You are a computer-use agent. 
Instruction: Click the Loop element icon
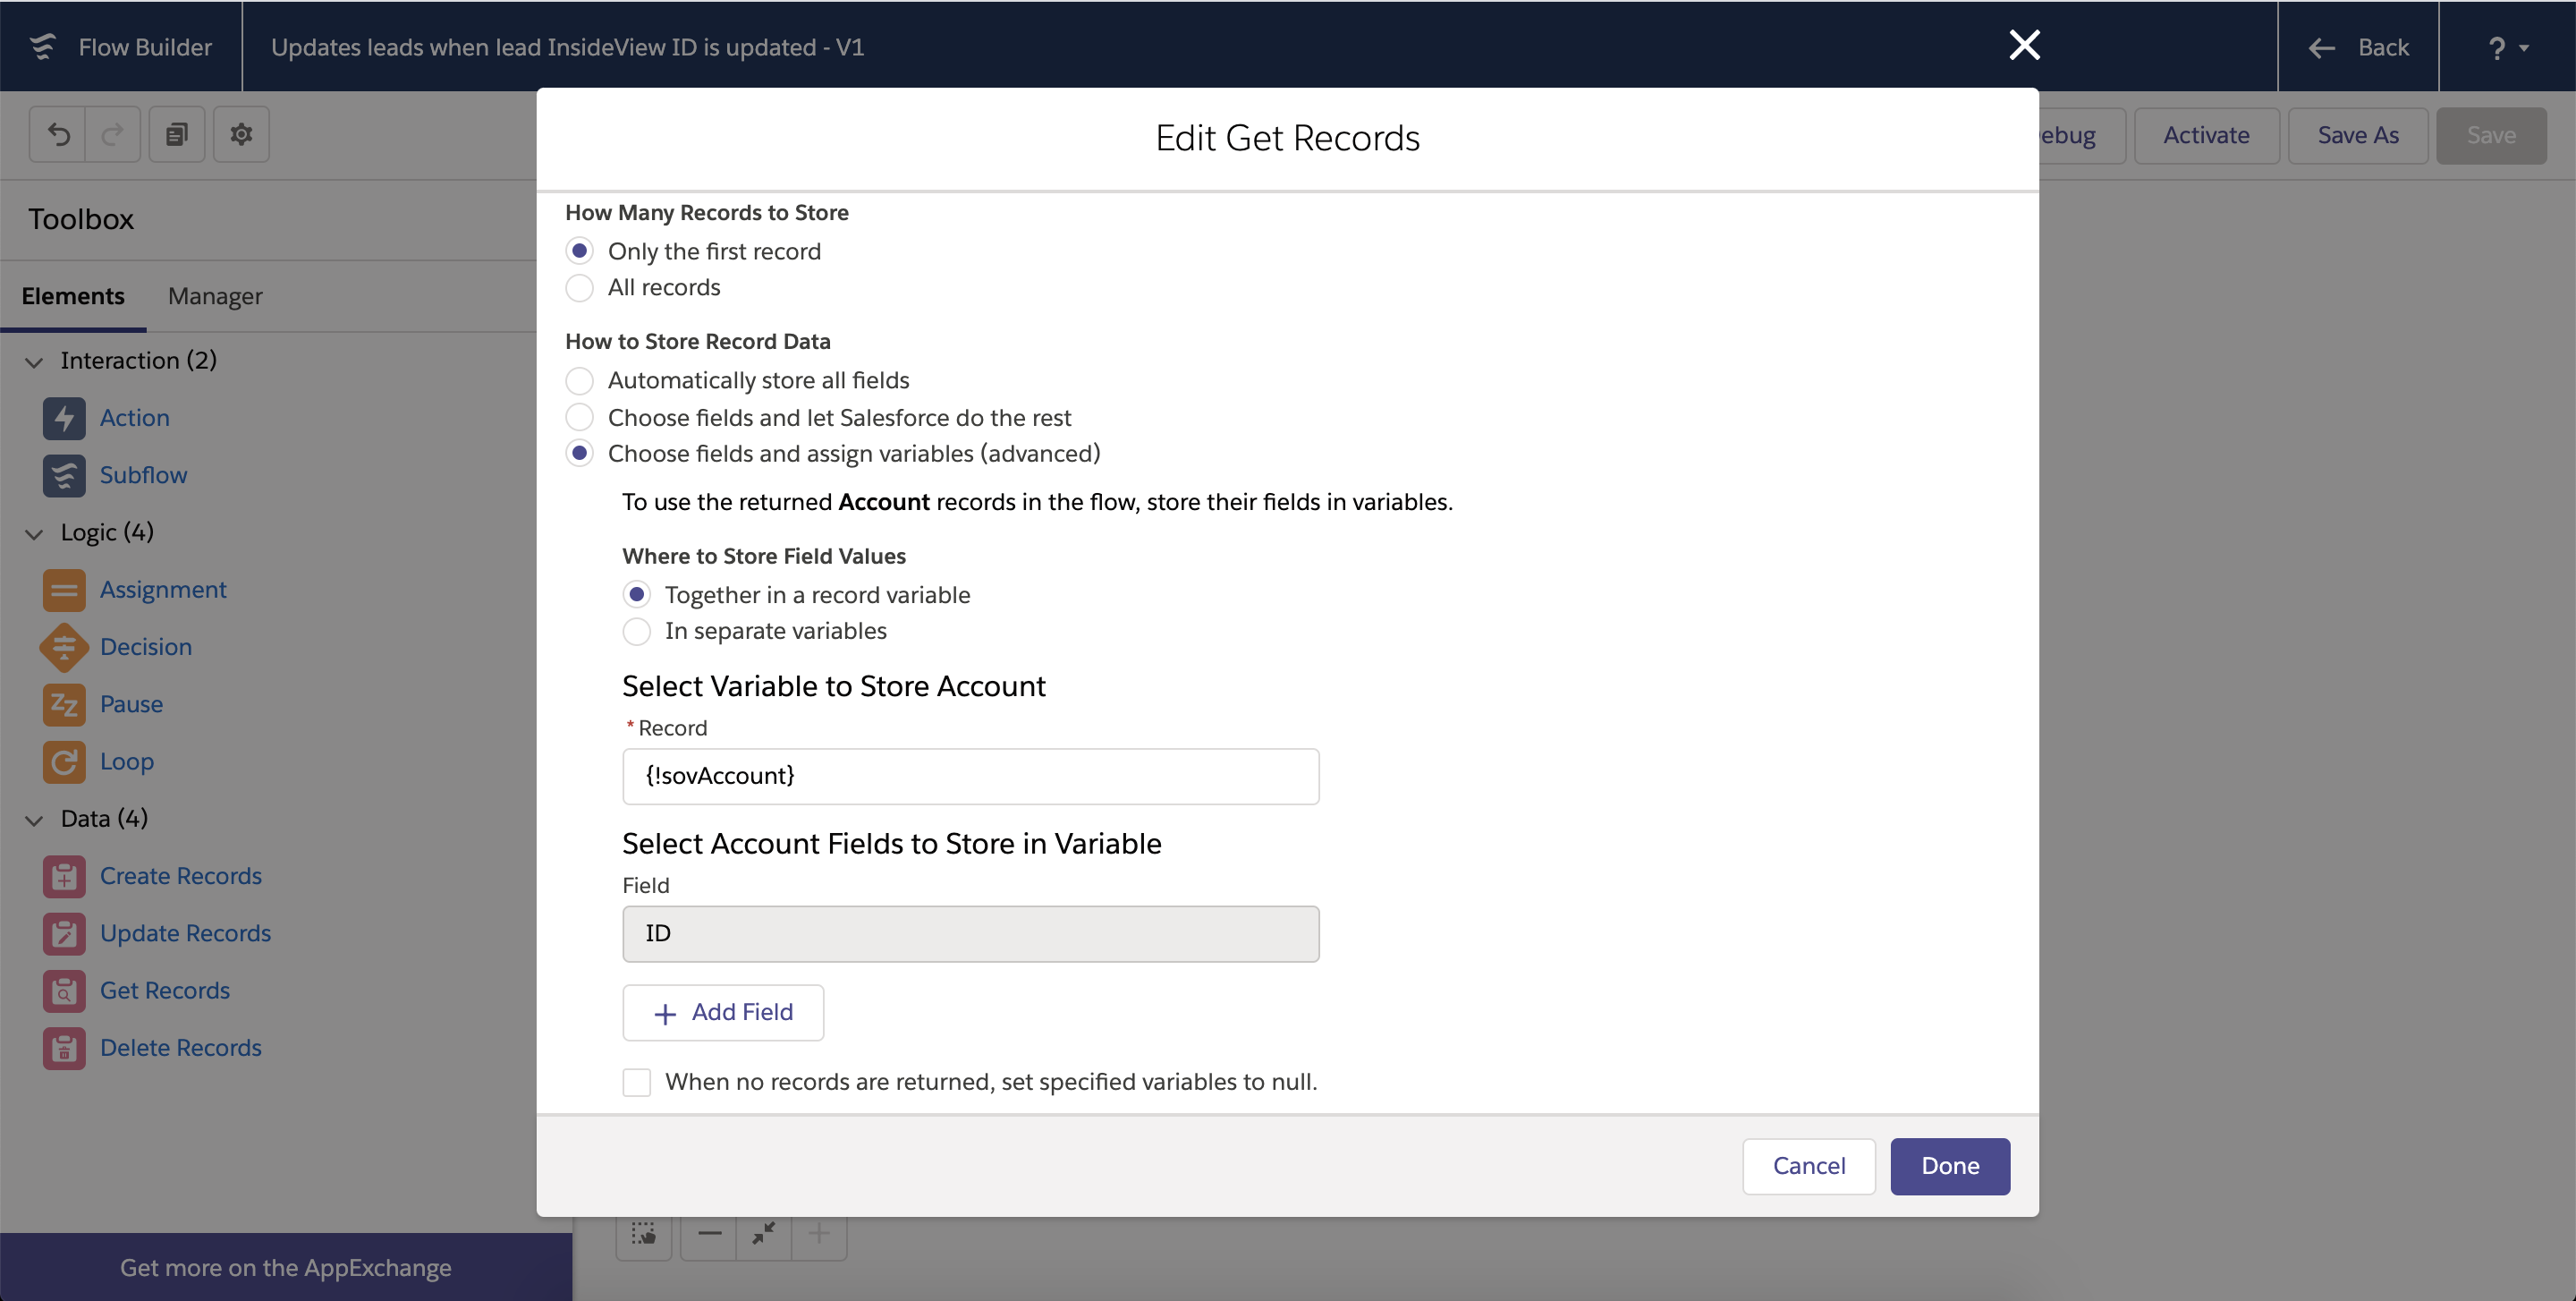63,762
